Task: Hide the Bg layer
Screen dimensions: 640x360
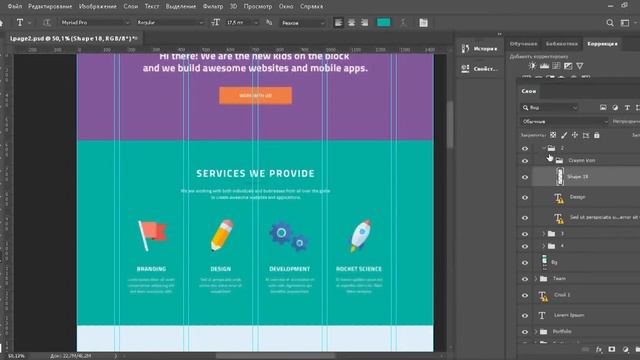Action: pyautogui.click(x=525, y=263)
